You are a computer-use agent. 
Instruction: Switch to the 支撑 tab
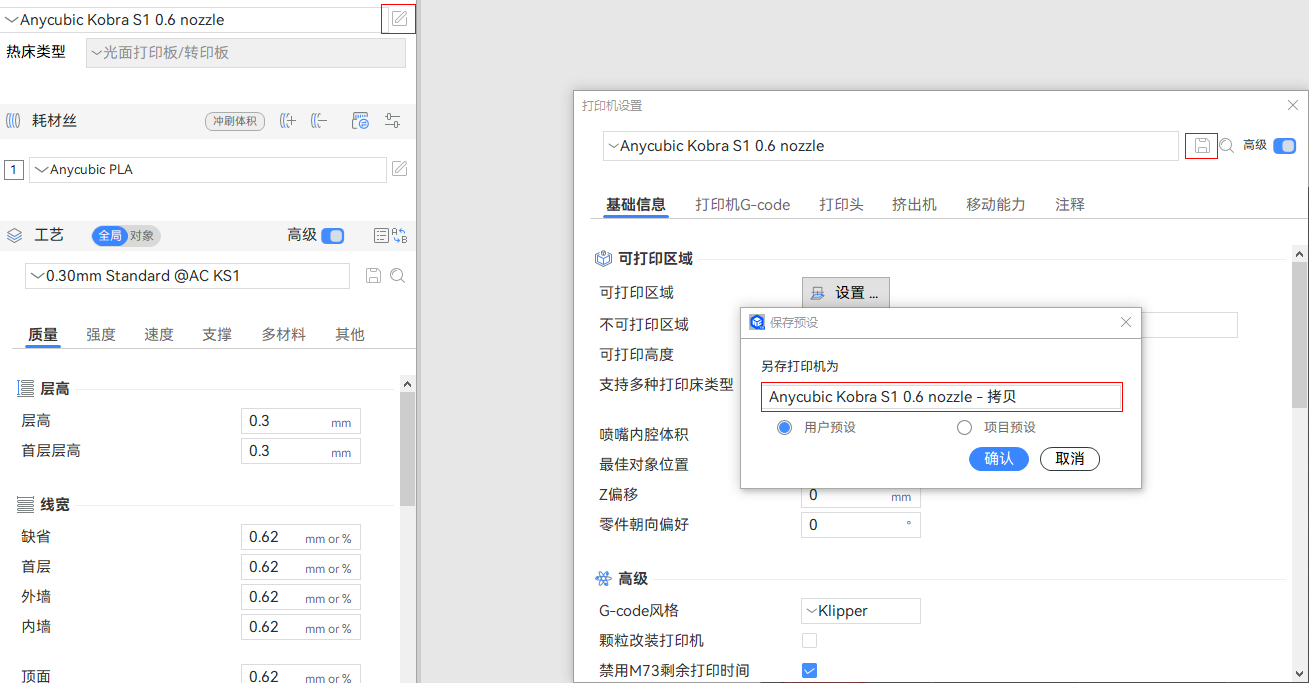(217, 335)
